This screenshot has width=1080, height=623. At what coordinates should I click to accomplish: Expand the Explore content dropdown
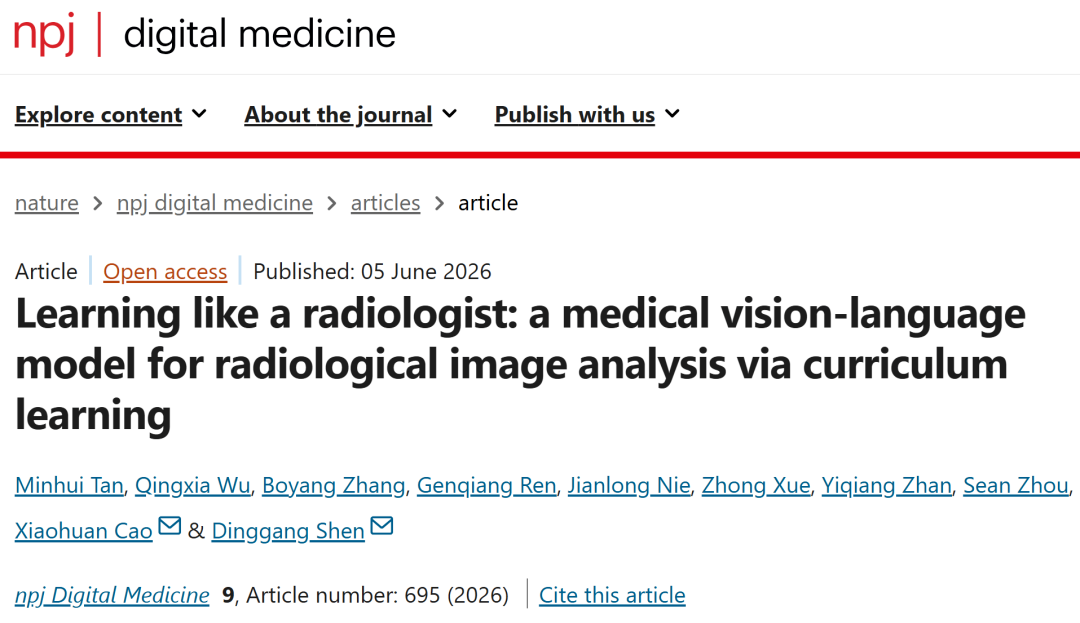click(110, 114)
